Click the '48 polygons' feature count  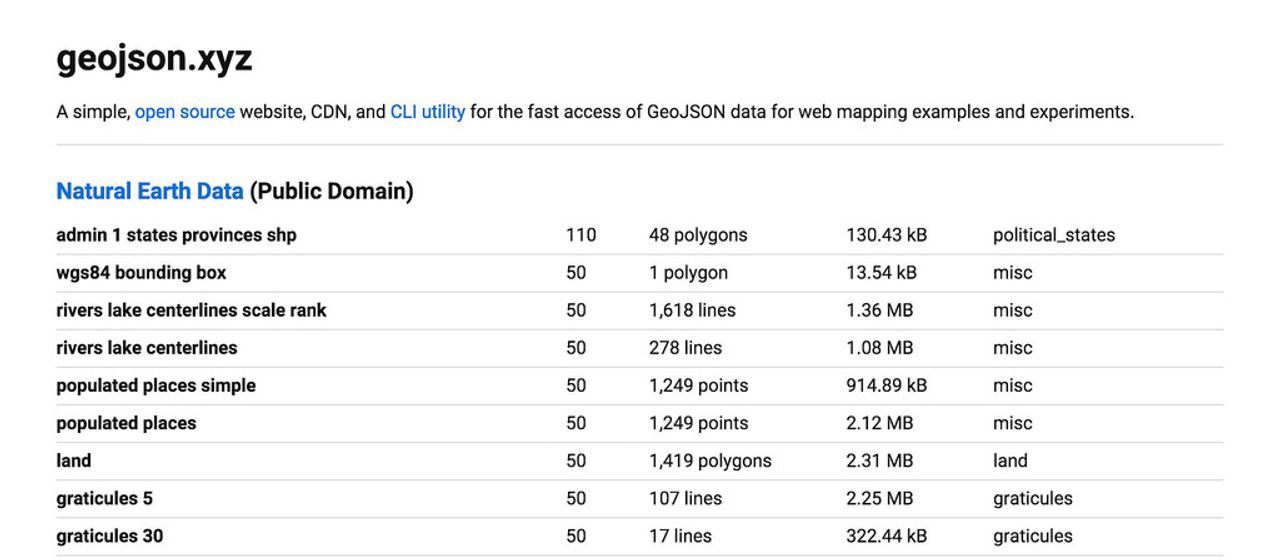tap(697, 235)
